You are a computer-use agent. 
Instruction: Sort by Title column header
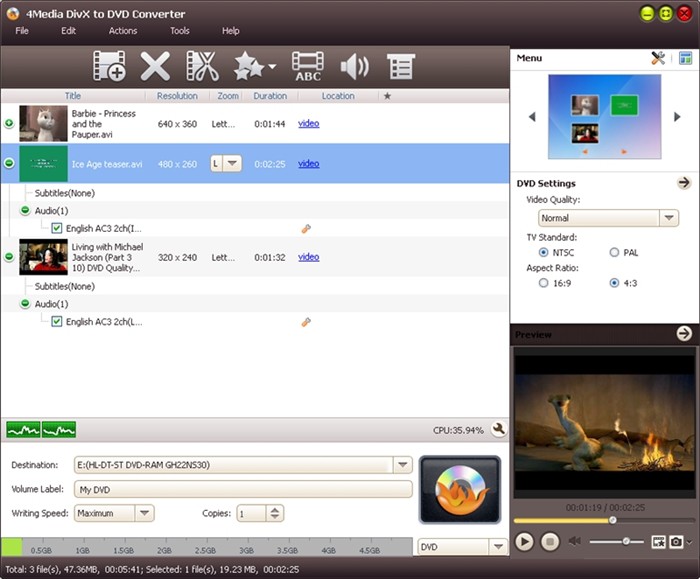click(73, 96)
